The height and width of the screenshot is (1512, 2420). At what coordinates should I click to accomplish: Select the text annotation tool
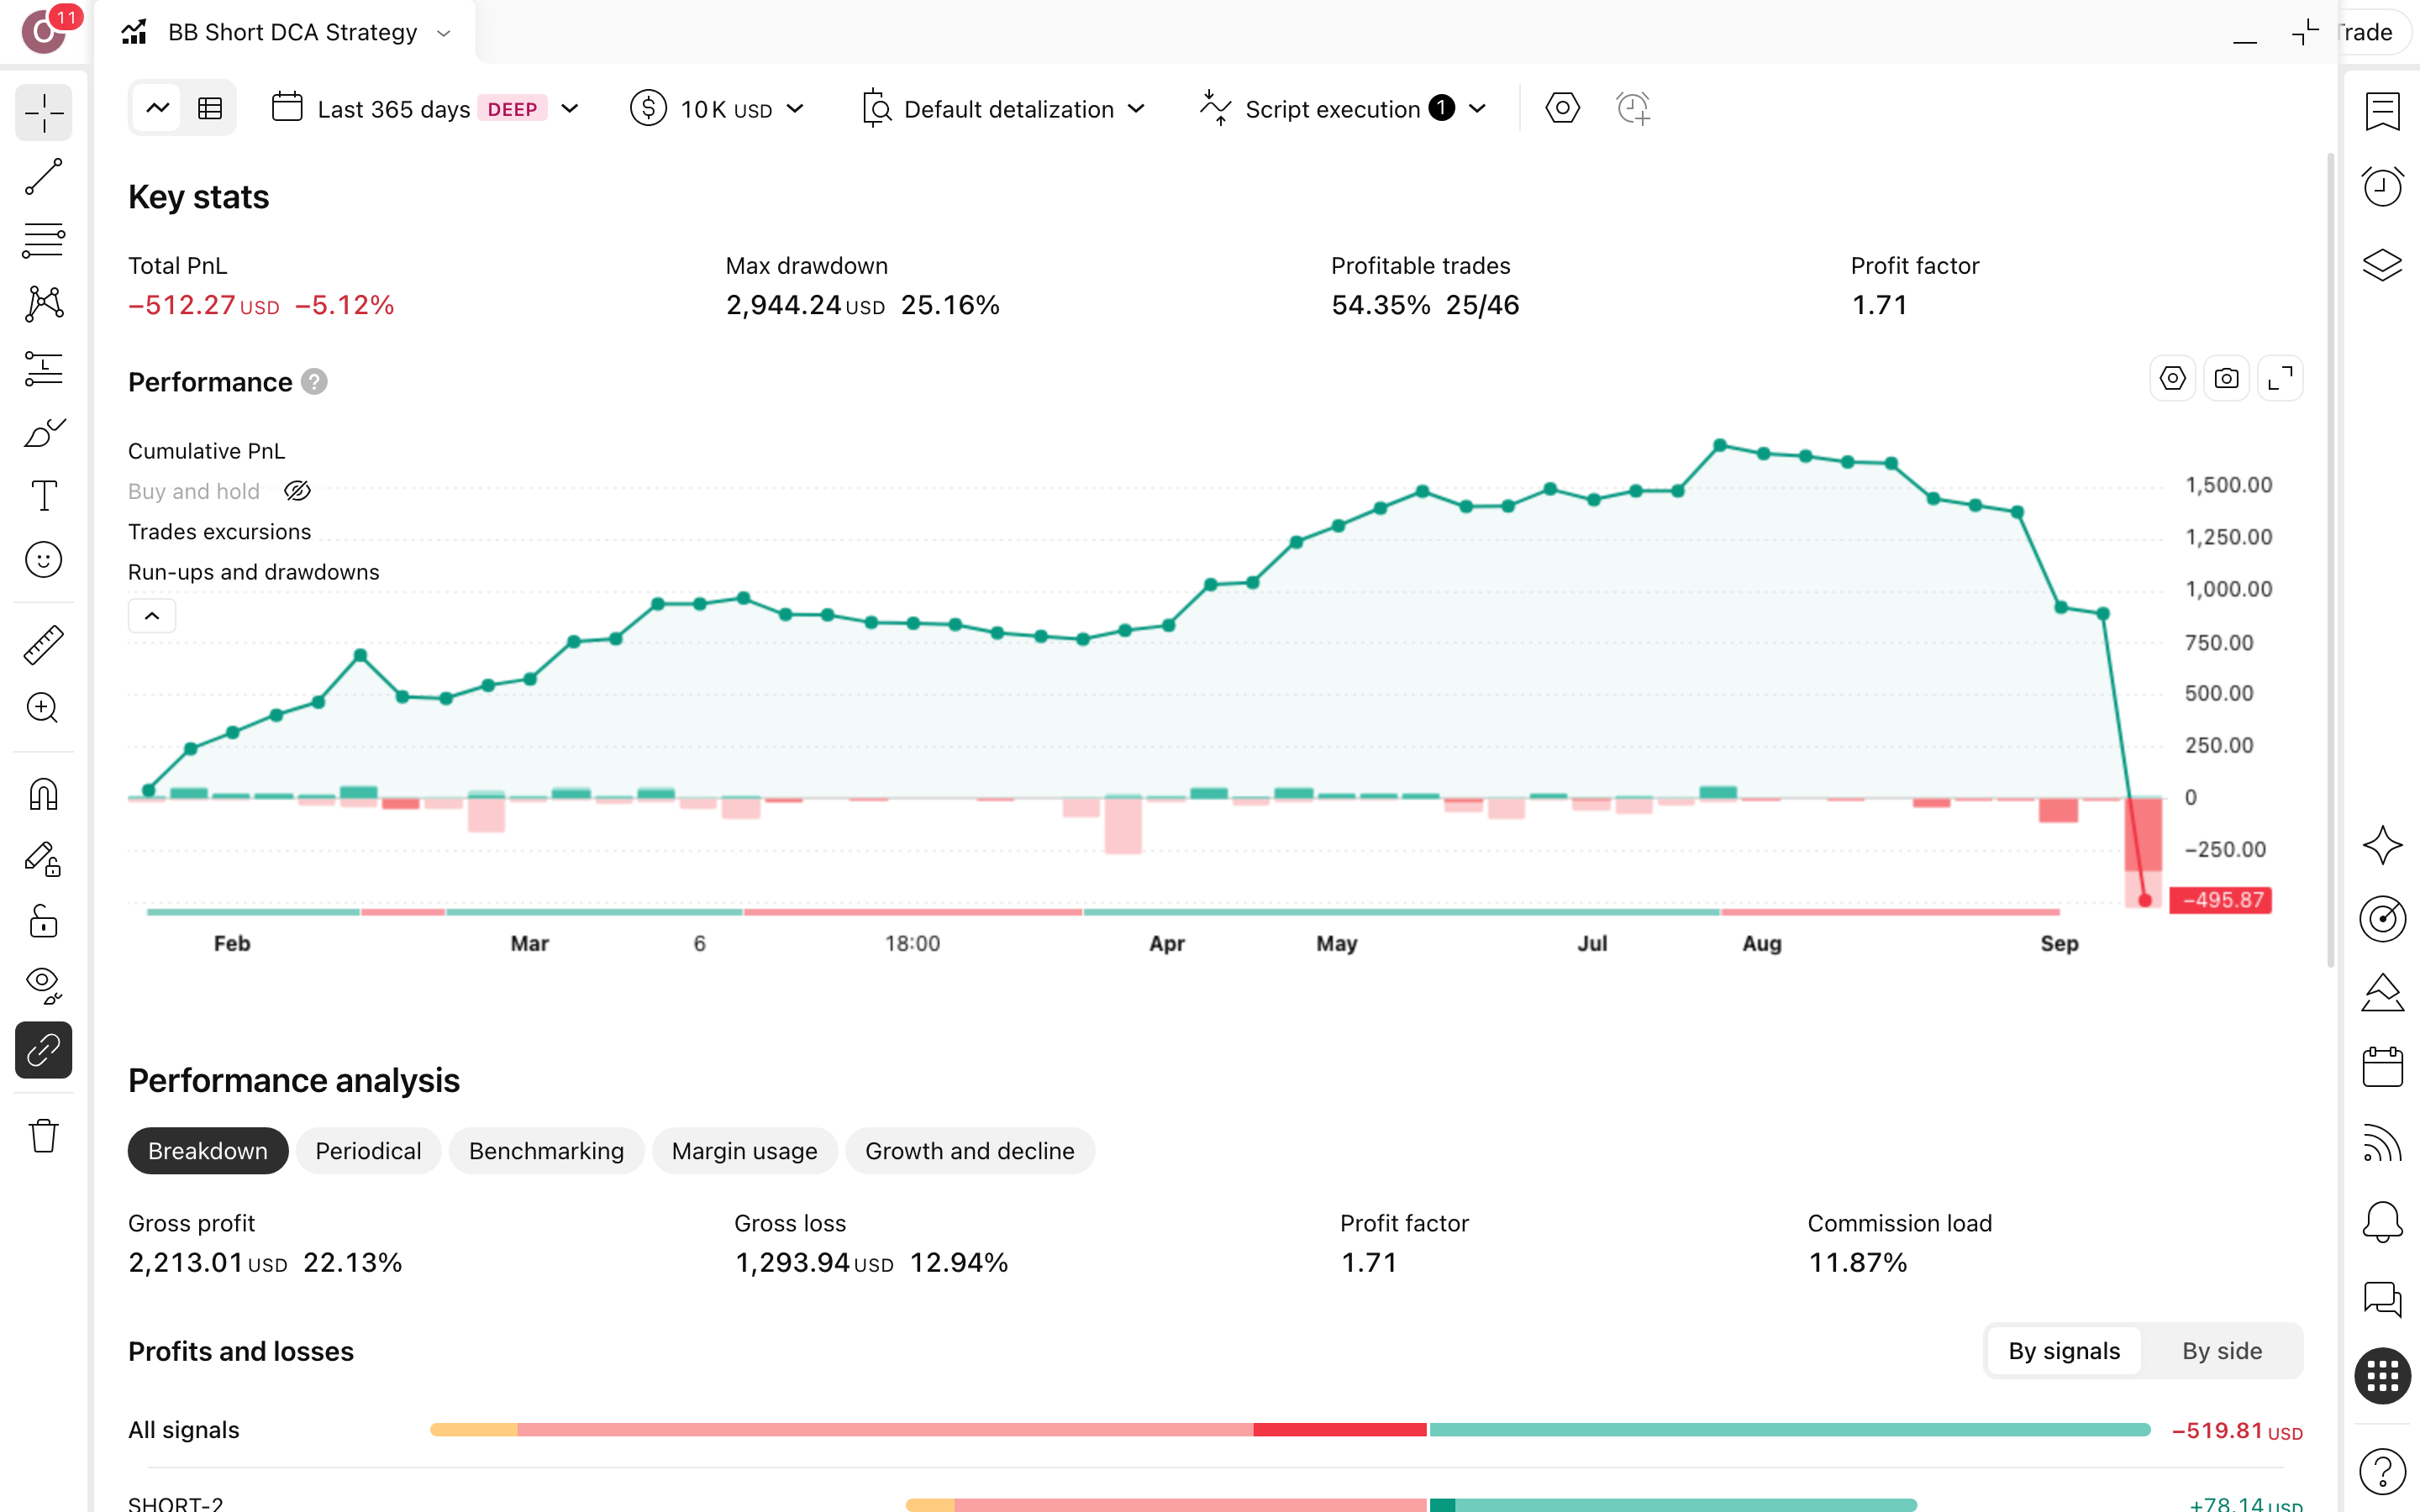(43, 496)
